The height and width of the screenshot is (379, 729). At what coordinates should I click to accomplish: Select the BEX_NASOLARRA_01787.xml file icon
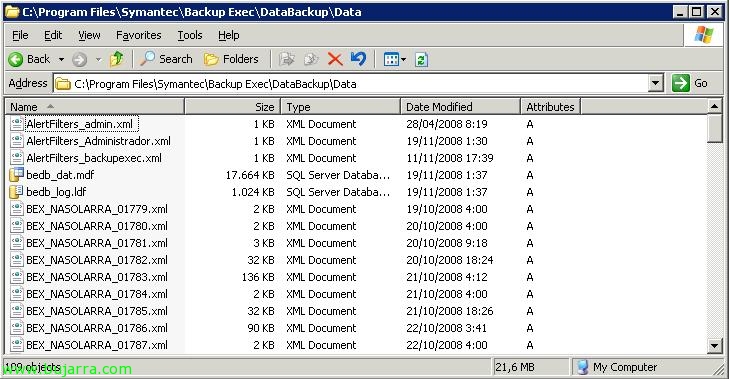tap(17, 345)
